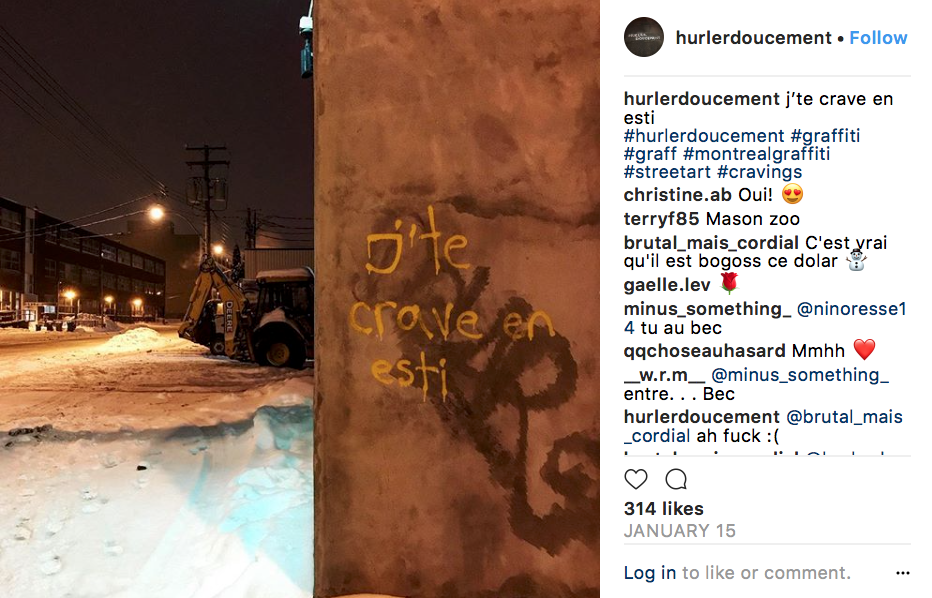Visit gaelle.lev's profile

(667, 285)
